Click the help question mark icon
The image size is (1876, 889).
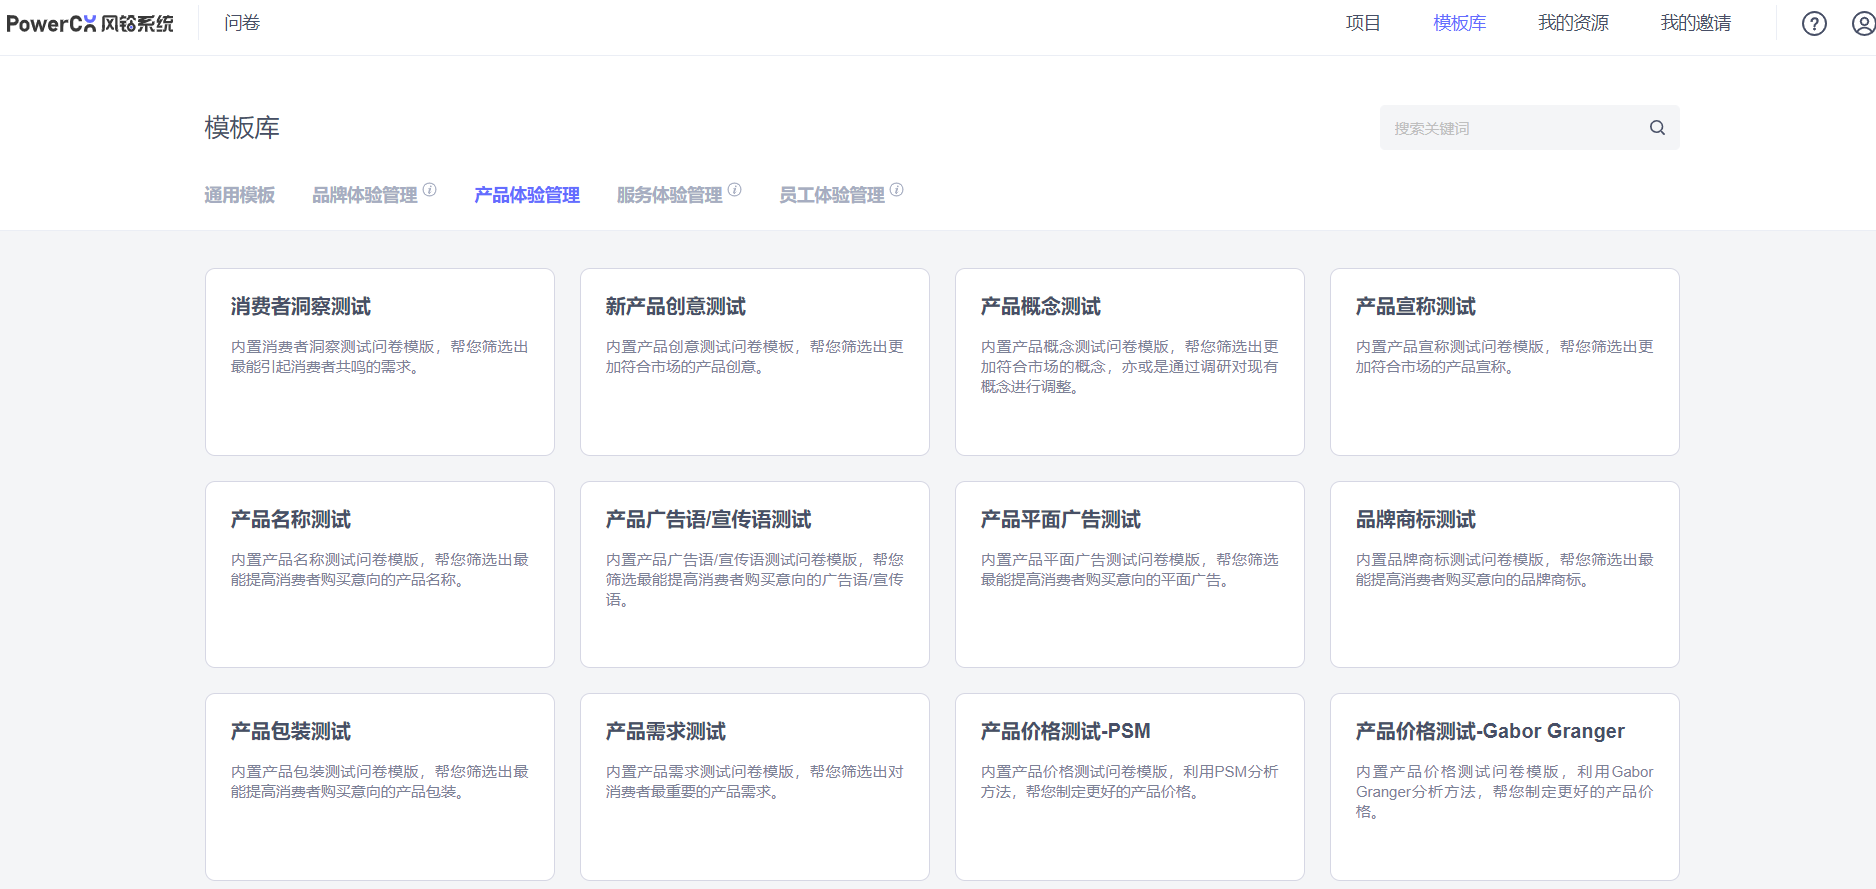1814,24
